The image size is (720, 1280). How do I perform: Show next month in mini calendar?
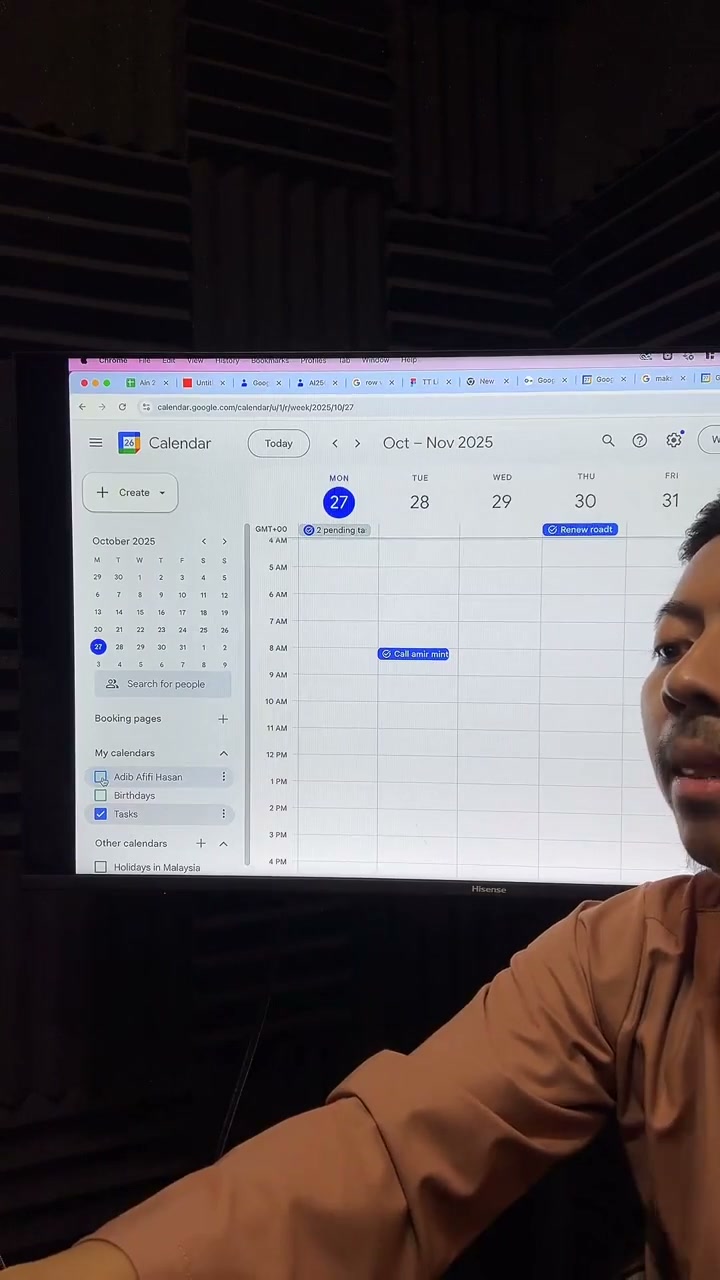click(x=224, y=541)
